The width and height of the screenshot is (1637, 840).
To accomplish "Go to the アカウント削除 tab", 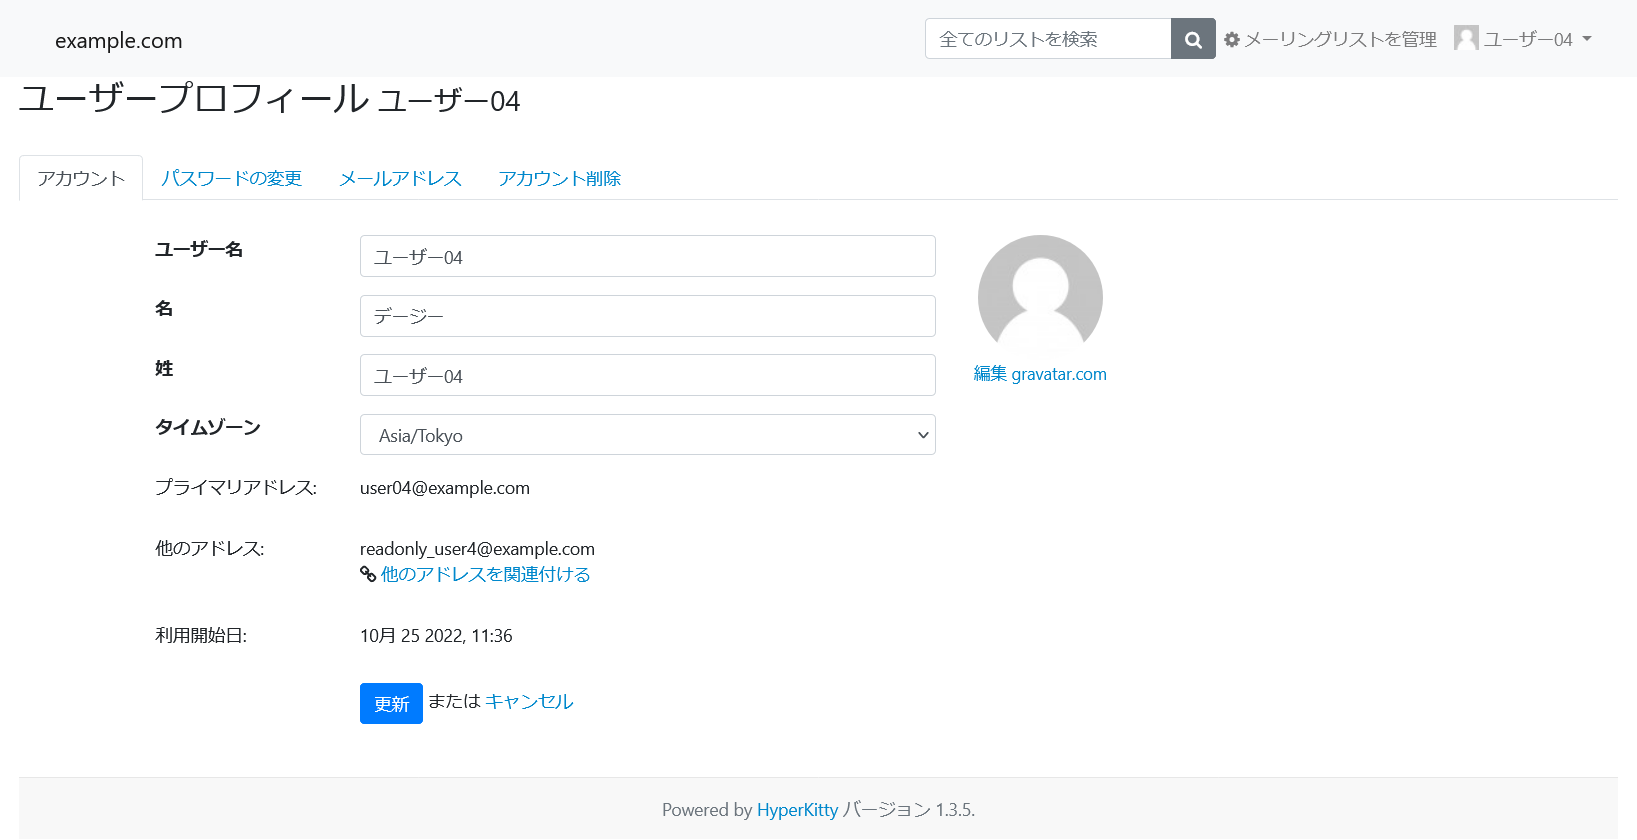I will pos(559,178).
